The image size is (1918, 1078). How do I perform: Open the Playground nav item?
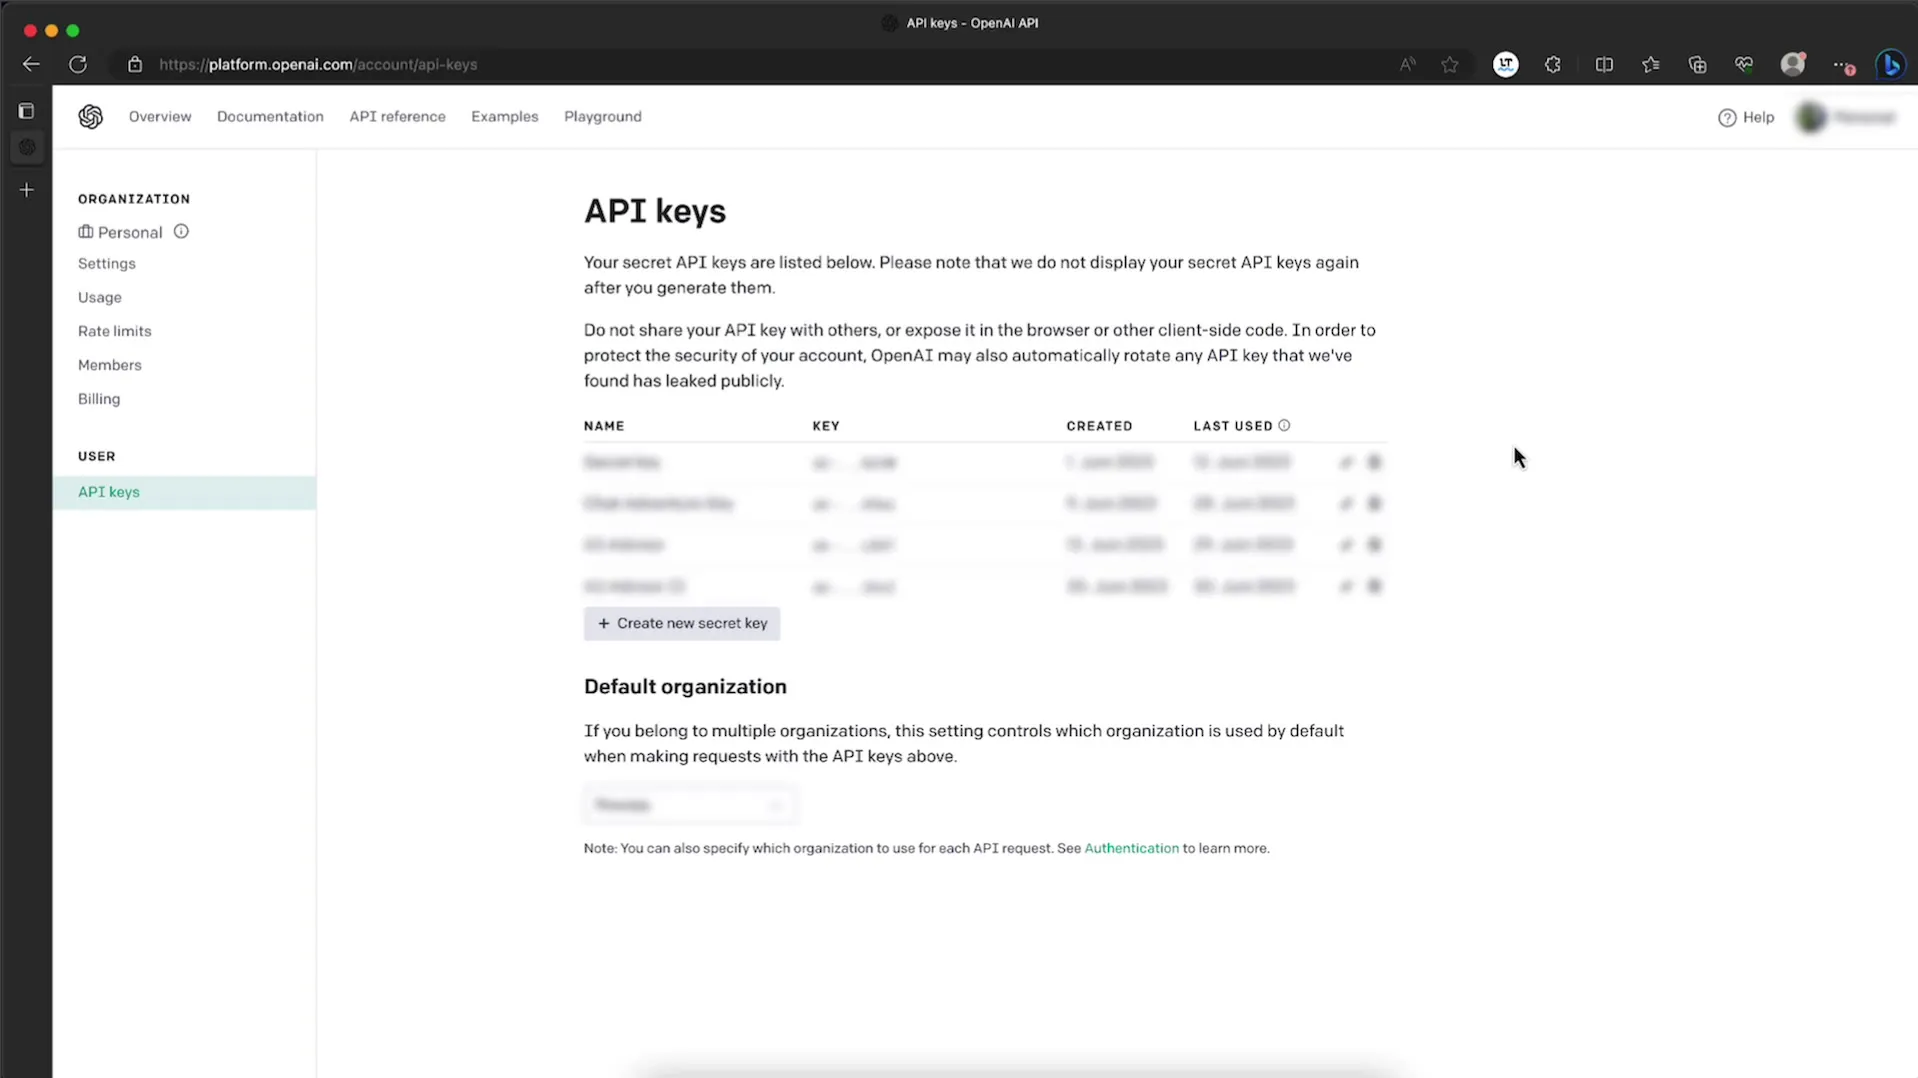pyautogui.click(x=603, y=116)
